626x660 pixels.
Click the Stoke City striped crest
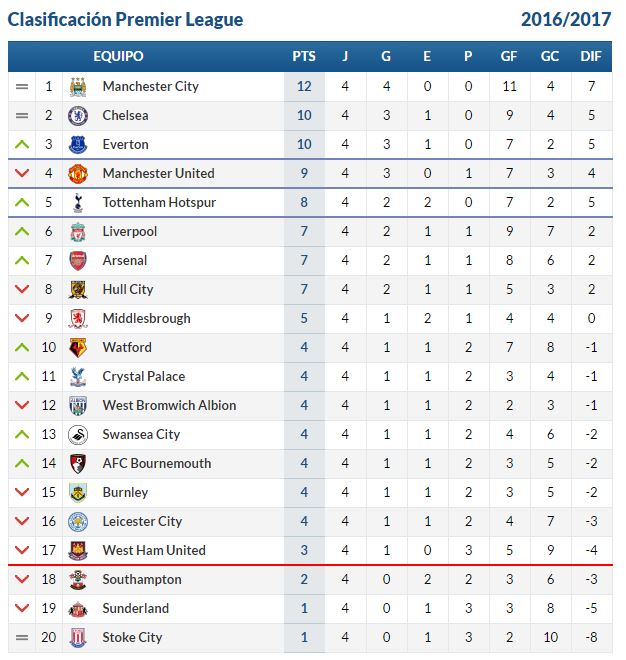(78, 638)
